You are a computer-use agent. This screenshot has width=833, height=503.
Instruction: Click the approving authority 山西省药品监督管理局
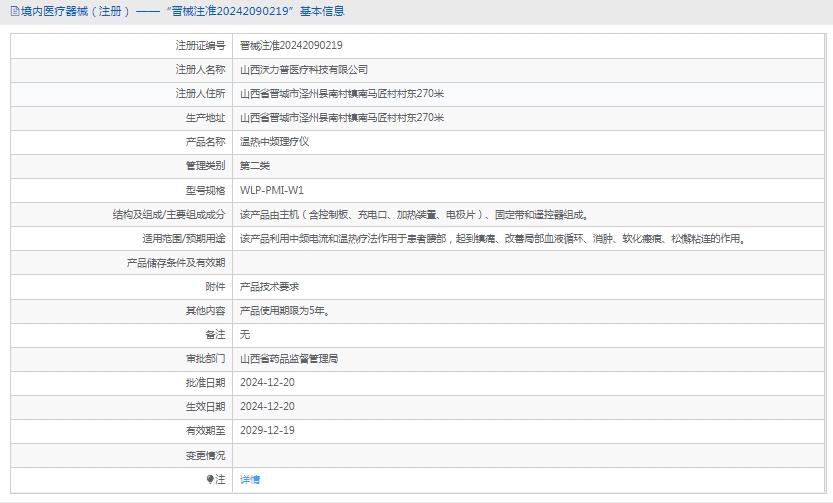coord(289,358)
